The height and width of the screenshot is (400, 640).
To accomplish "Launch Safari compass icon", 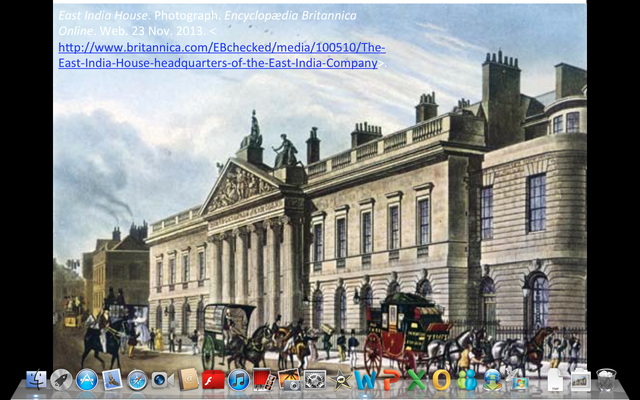I will coord(137,380).
